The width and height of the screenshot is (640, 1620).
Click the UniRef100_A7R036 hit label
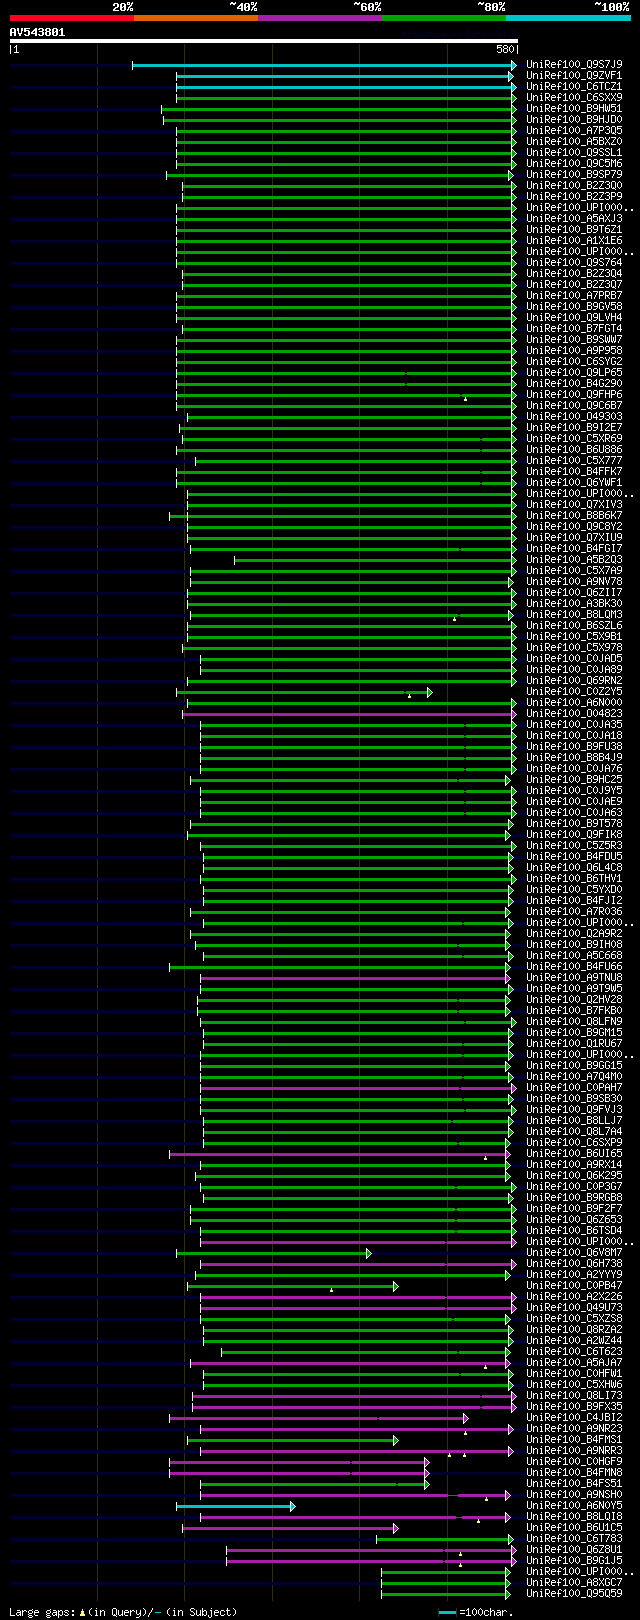(574, 911)
